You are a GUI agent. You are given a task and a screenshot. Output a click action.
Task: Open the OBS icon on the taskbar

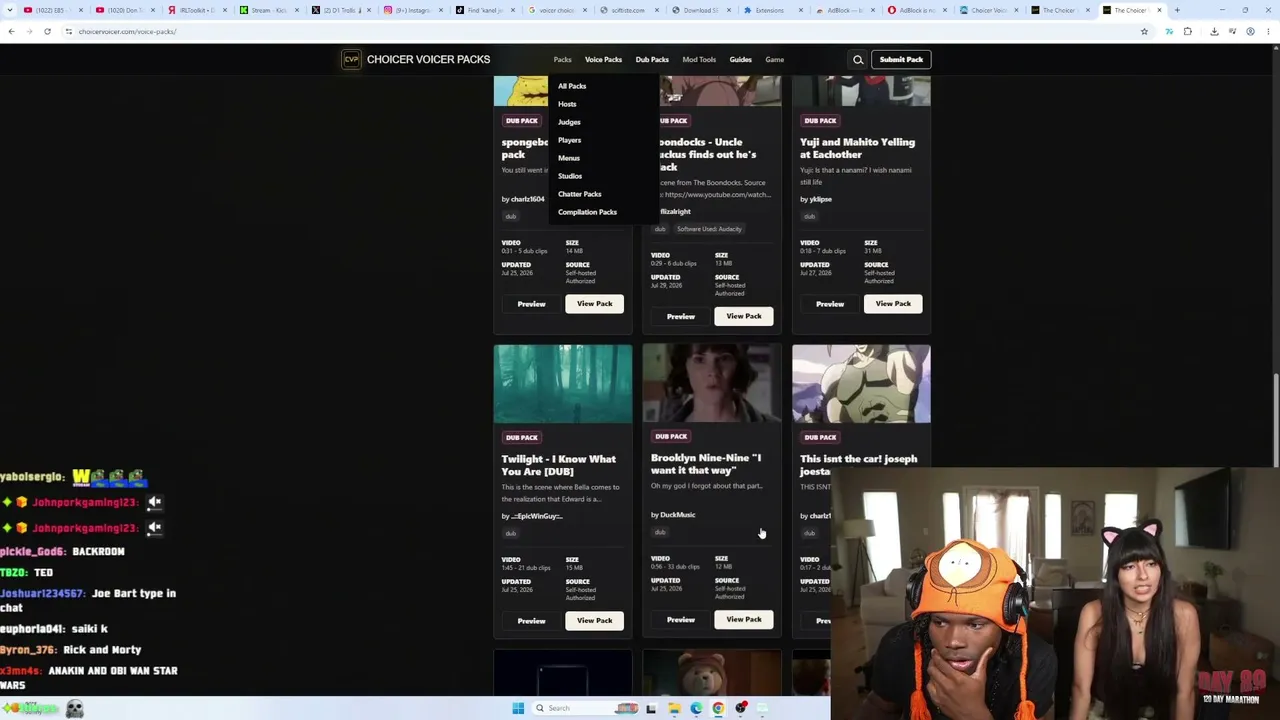(741, 709)
